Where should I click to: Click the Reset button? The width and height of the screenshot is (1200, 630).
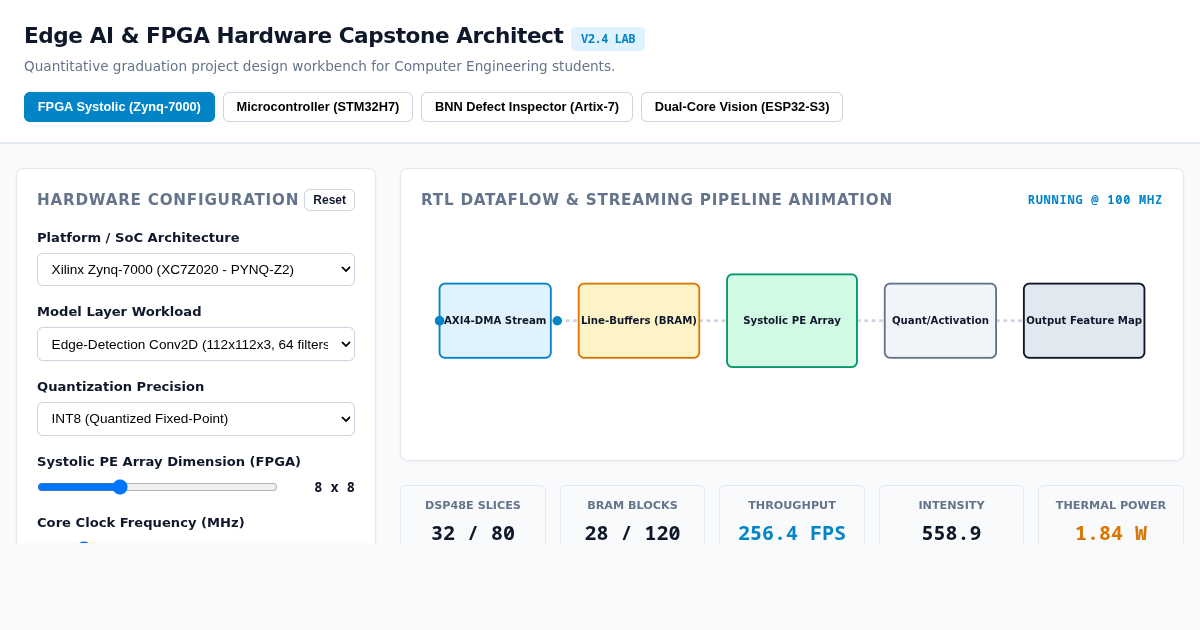329,200
